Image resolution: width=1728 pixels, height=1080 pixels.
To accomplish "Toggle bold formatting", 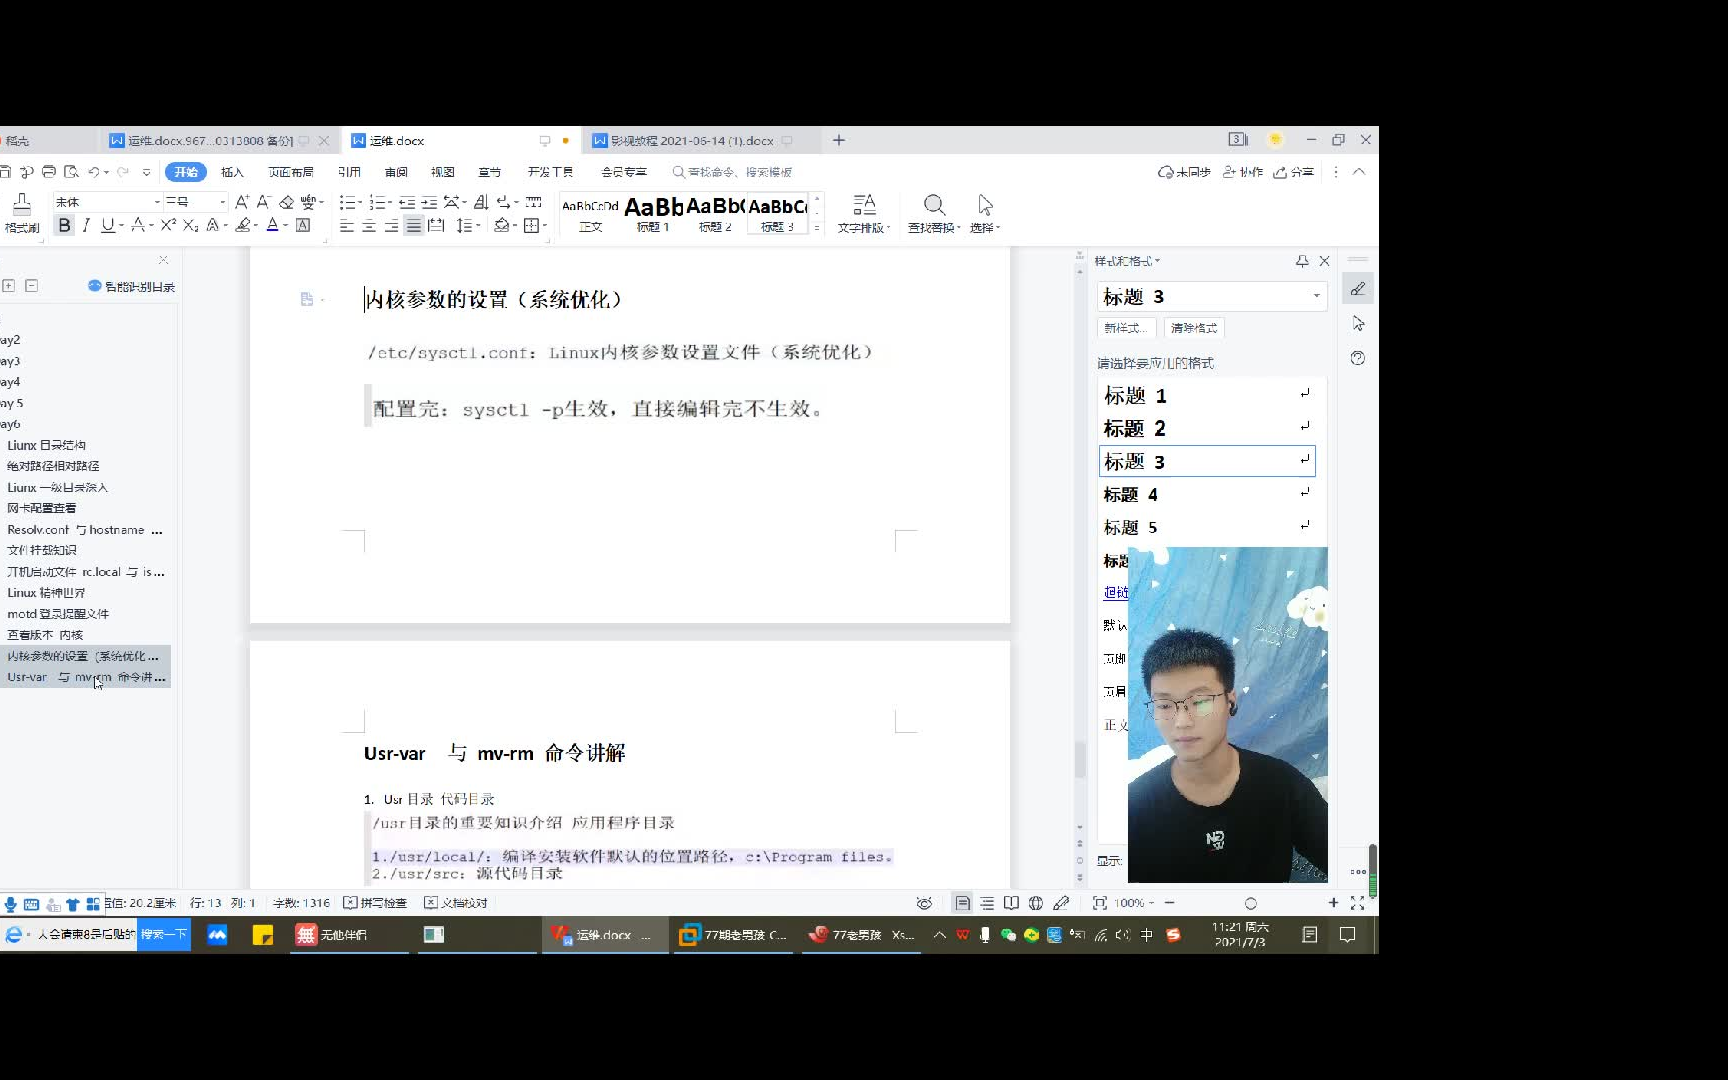I will (x=64, y=225).
